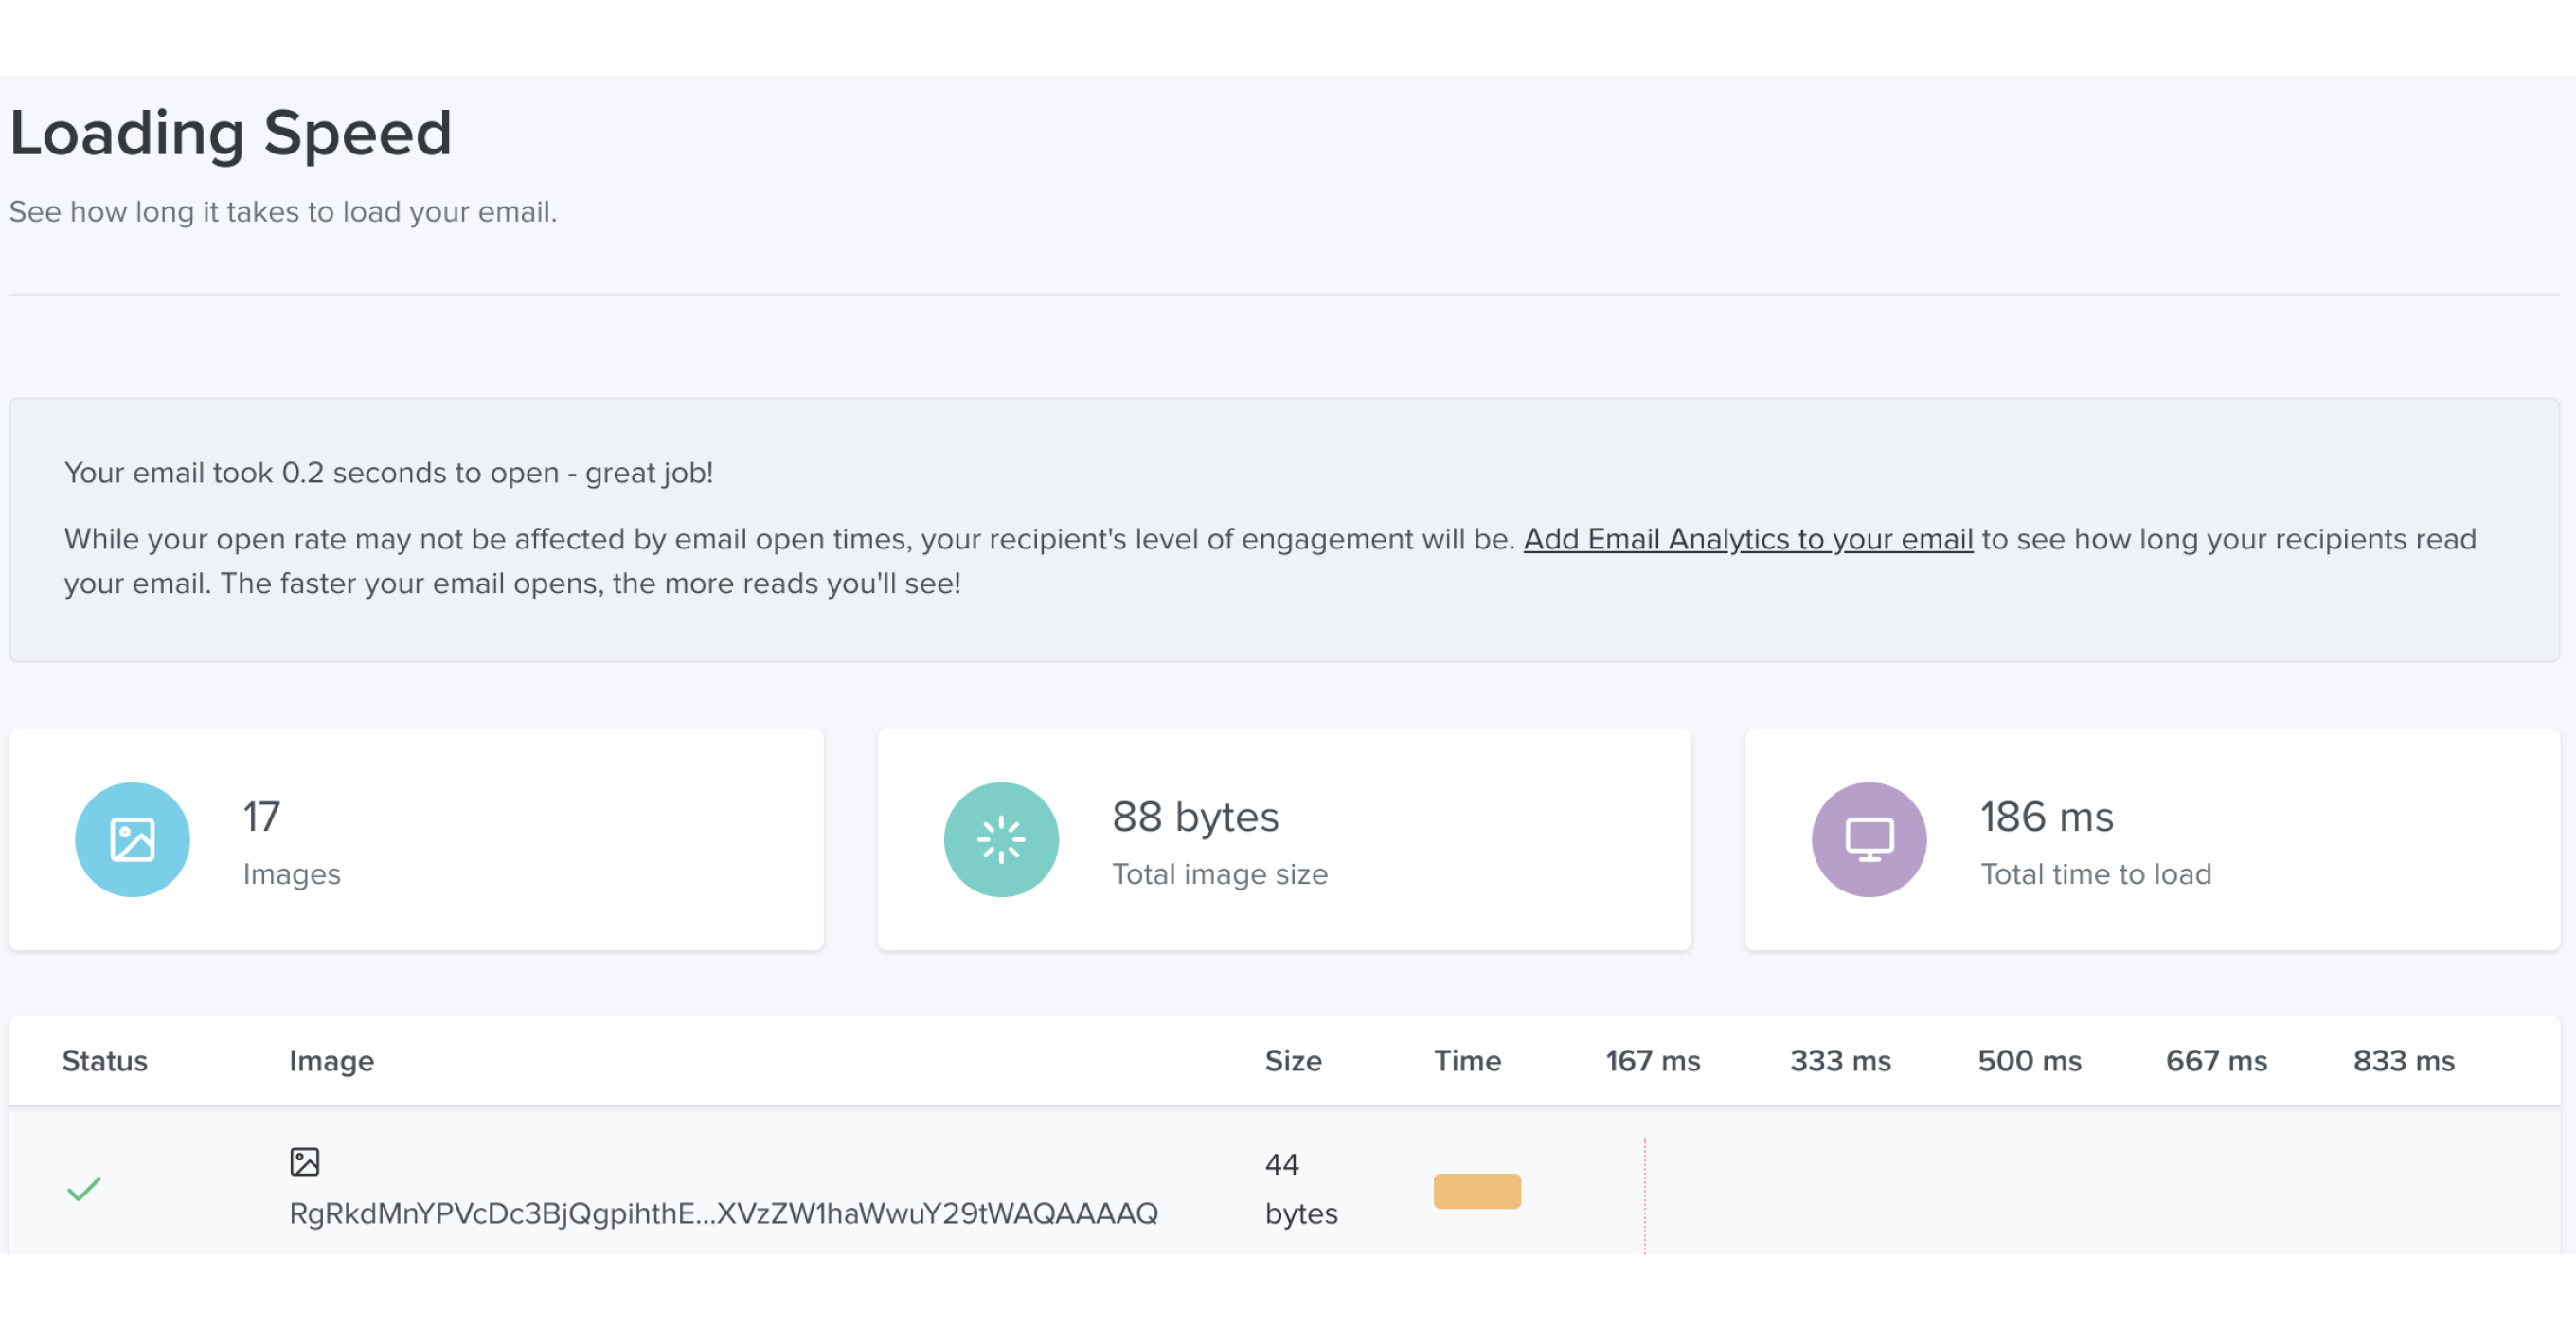
Task: Click the Image column header
Action: 331,1060
